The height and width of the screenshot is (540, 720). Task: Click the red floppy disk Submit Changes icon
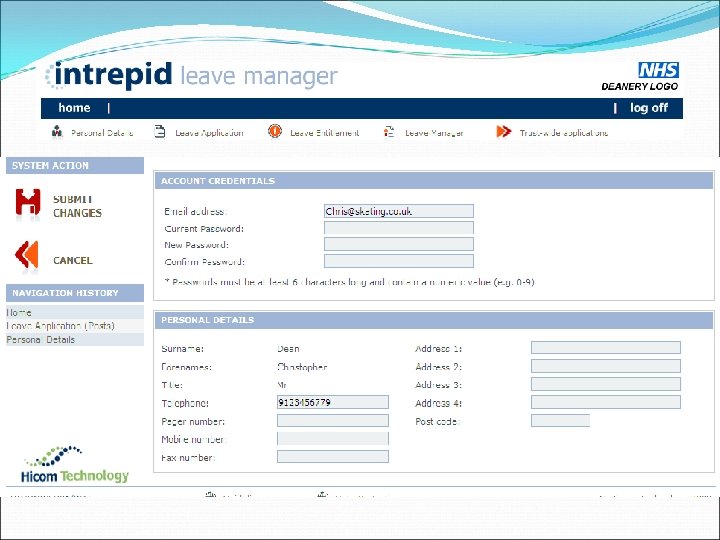(x=28, y=202)
